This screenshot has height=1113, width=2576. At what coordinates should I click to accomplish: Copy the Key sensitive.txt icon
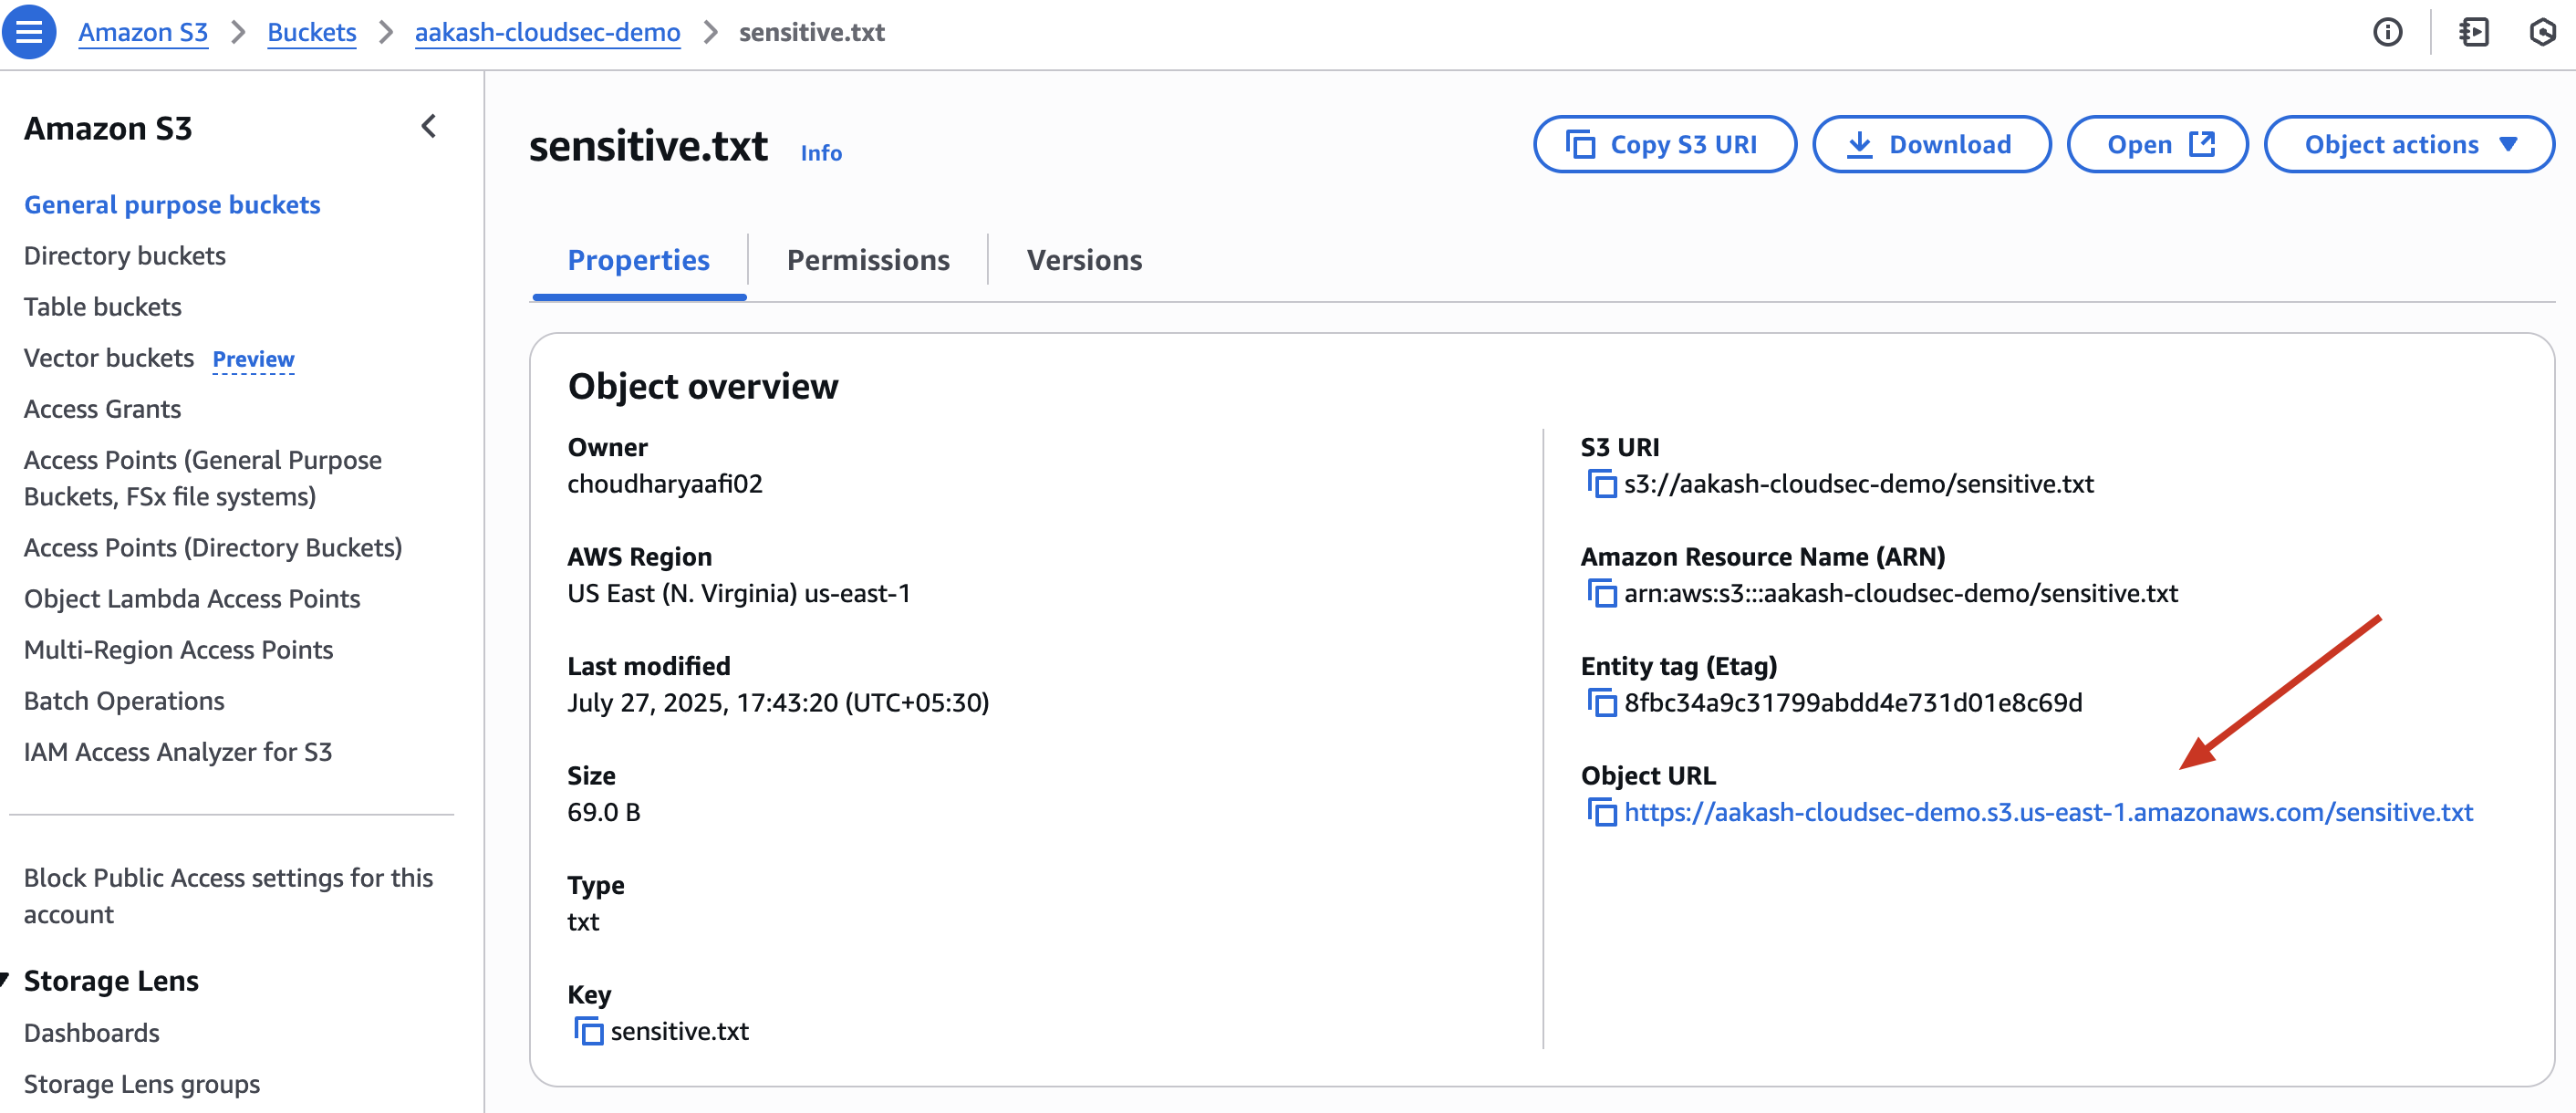tap(588, 1031)
